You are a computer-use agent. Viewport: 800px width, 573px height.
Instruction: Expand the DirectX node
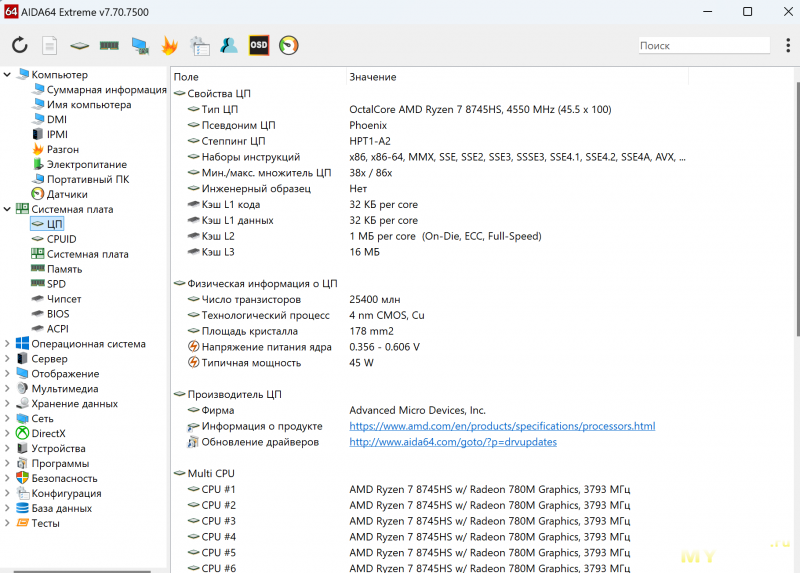7,434
